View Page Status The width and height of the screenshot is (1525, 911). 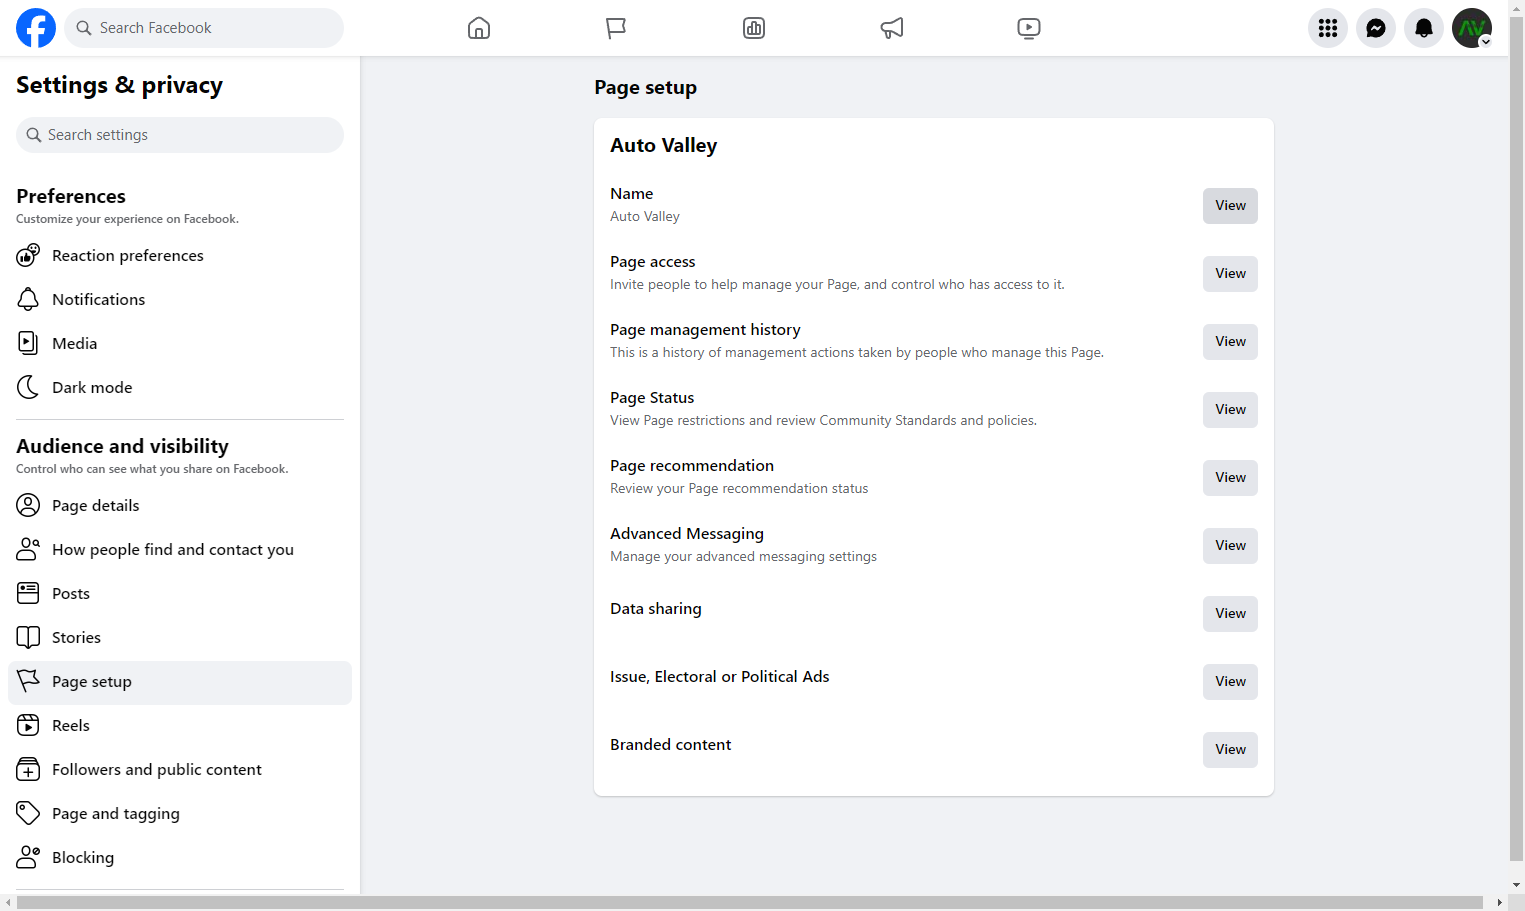tap(1230, 410)
